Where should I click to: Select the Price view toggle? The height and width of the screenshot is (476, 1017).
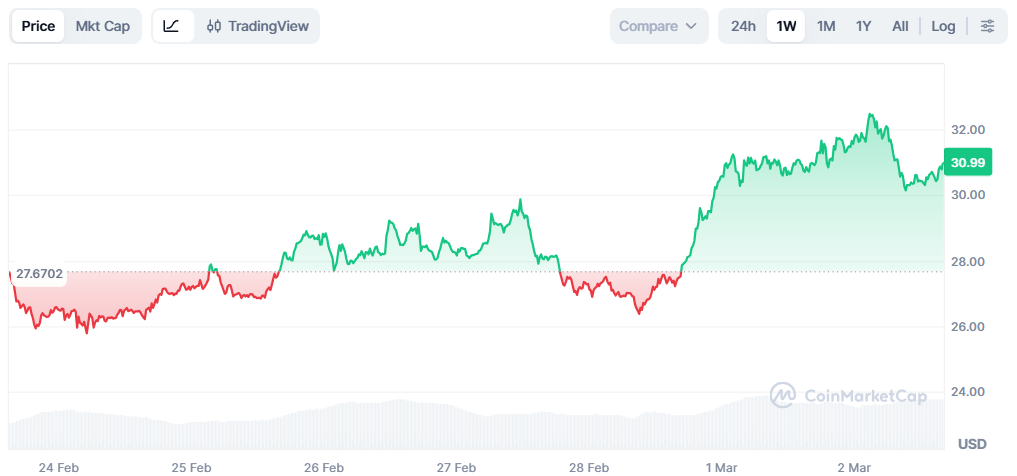click(x=38, y=26)
